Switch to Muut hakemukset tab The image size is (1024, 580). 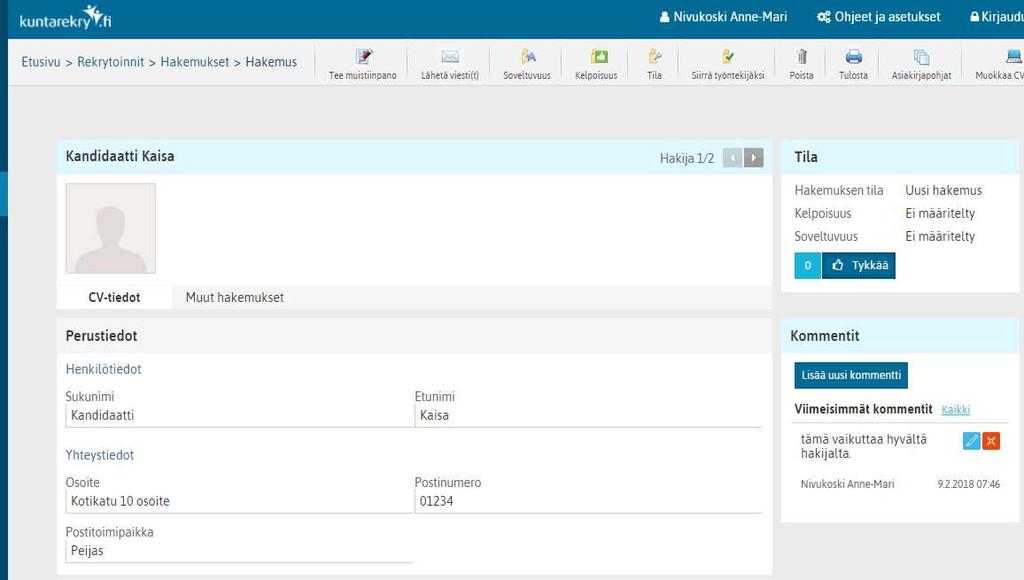(234, 297)
